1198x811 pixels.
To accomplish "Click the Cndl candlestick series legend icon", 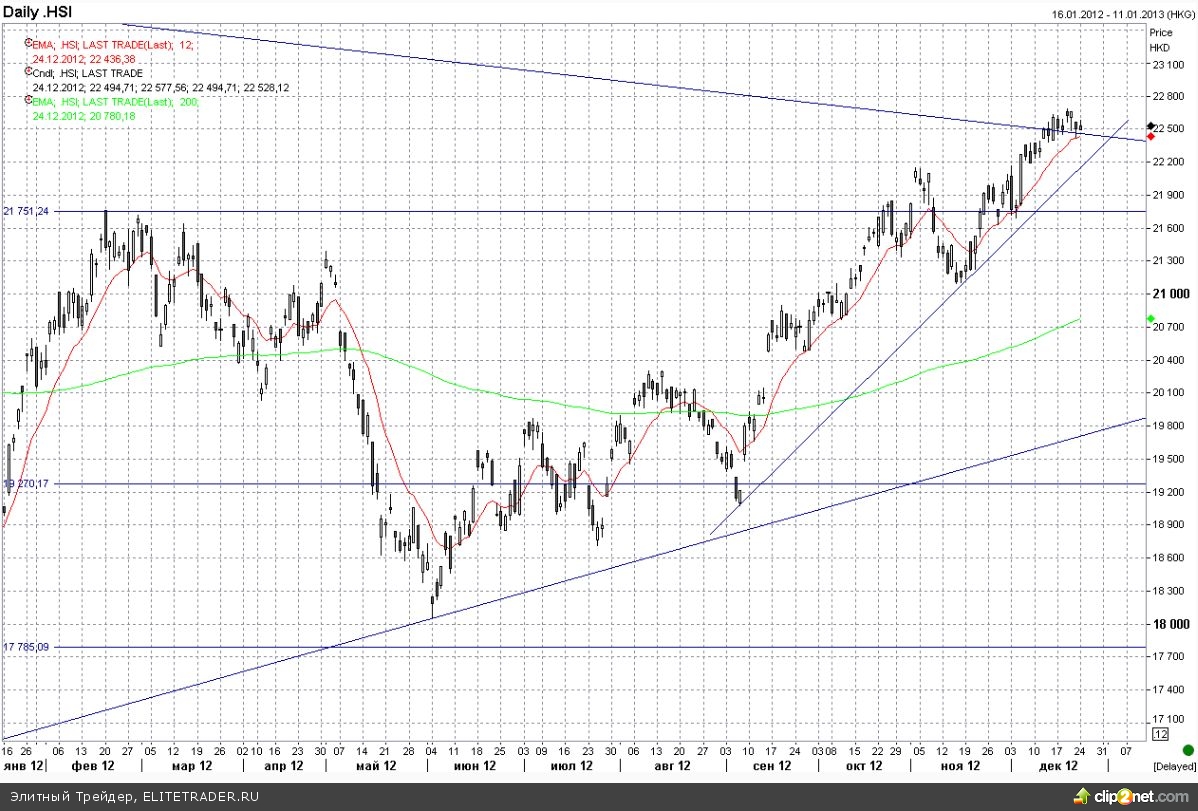I will (x=28, y=73).
